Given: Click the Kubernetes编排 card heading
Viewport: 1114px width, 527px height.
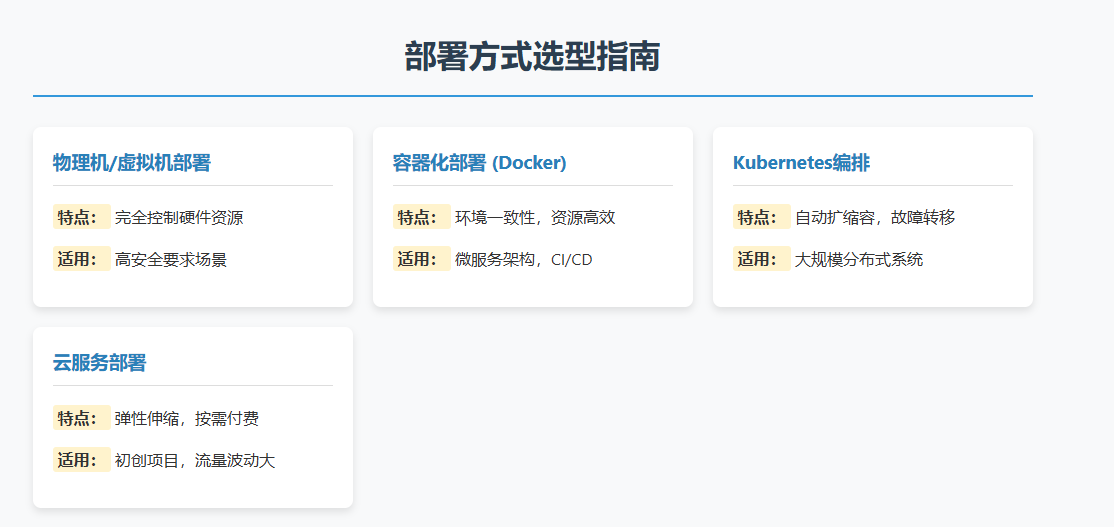Looking at the screenshot, I should pos(801,163).
